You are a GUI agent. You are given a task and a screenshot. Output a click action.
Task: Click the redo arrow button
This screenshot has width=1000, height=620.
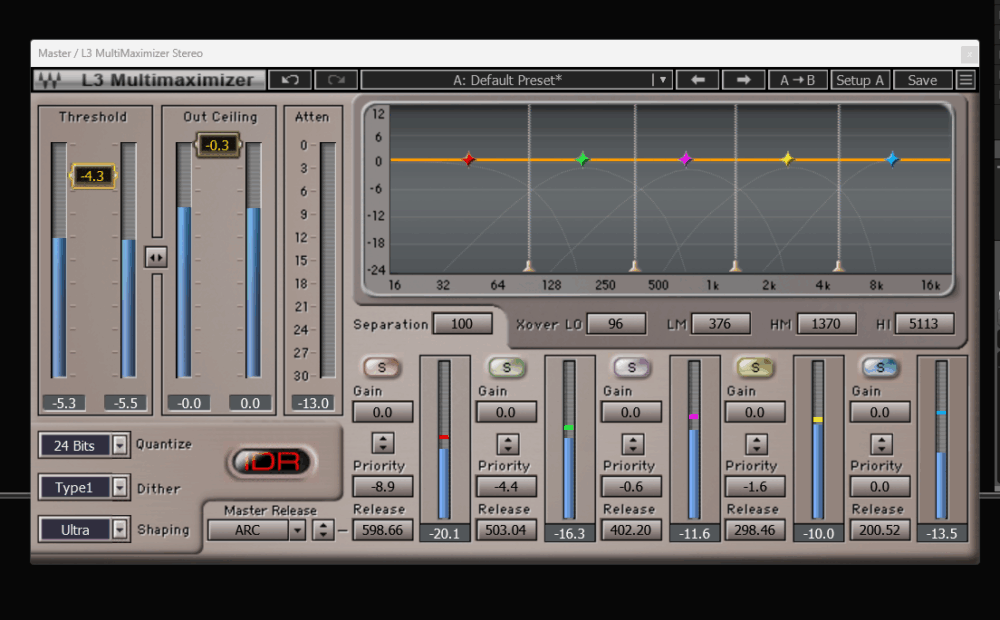336,80
